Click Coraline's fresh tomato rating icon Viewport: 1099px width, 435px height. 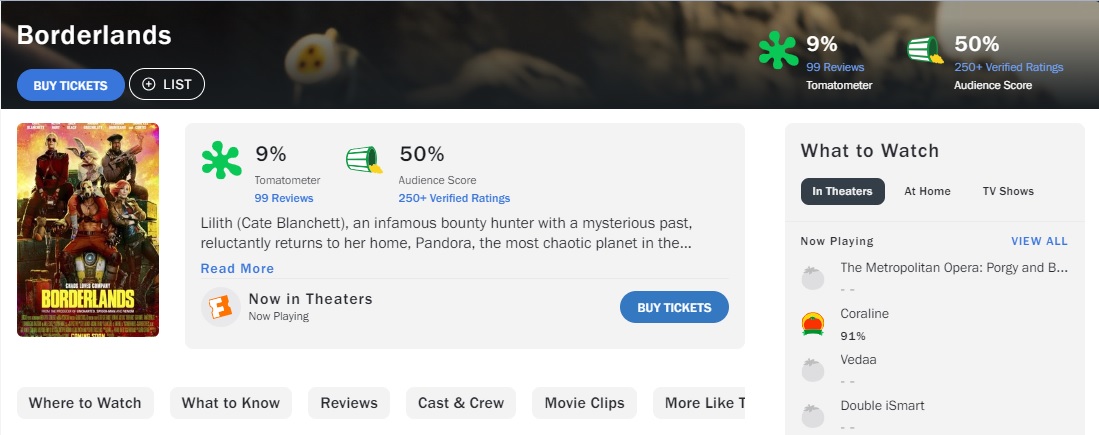pos(813,323)
